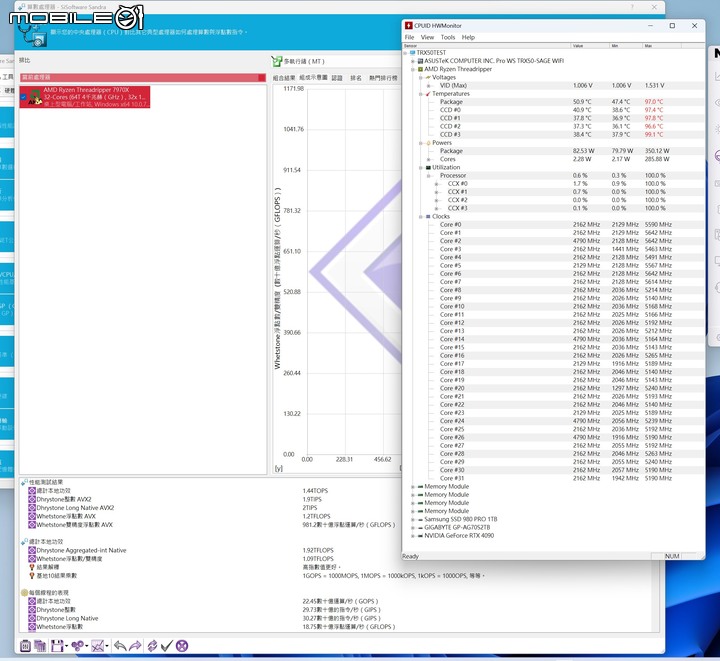Open the File menu in HWMonitor
Image resolution: width=720 pixels, height=661 pixels.
pyautogui.click(x=409, y=37)
